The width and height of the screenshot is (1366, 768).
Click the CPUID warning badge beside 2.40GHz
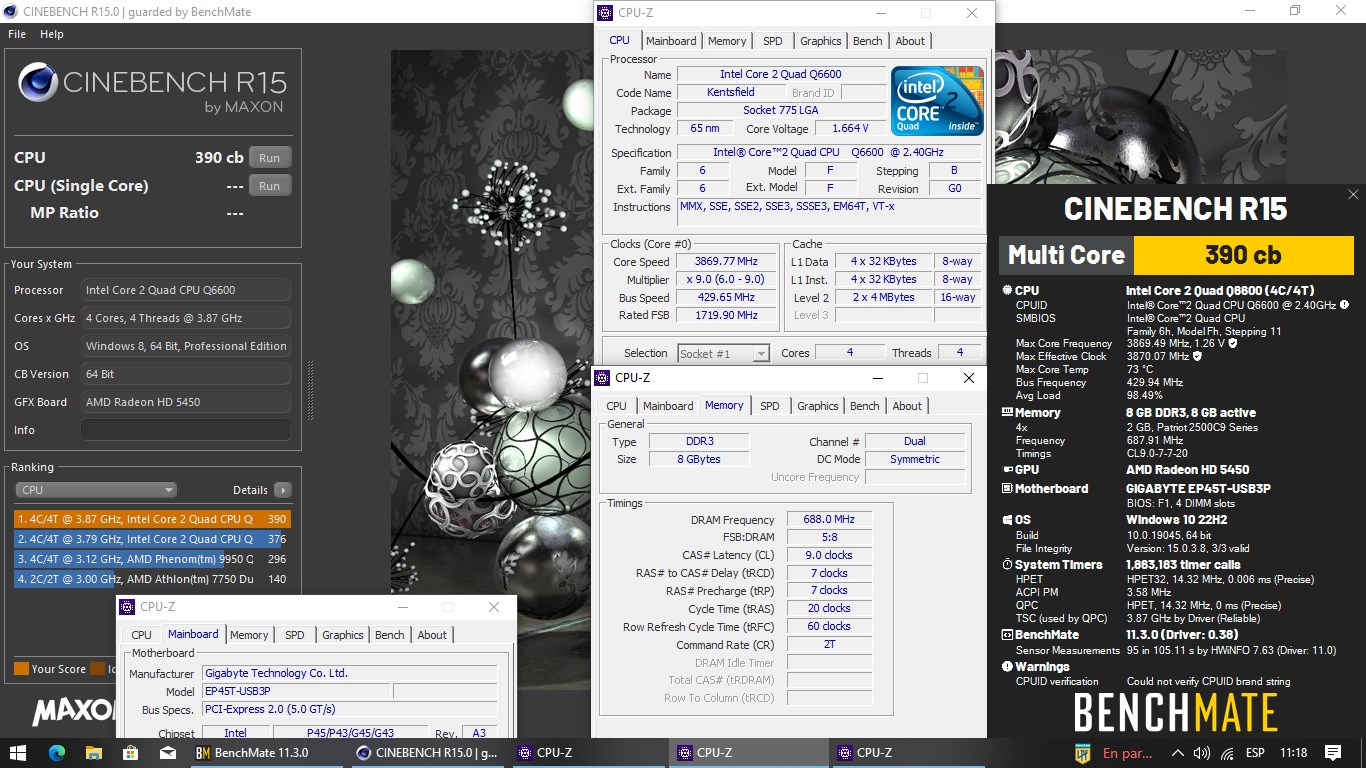click(x=1345, y=305)
